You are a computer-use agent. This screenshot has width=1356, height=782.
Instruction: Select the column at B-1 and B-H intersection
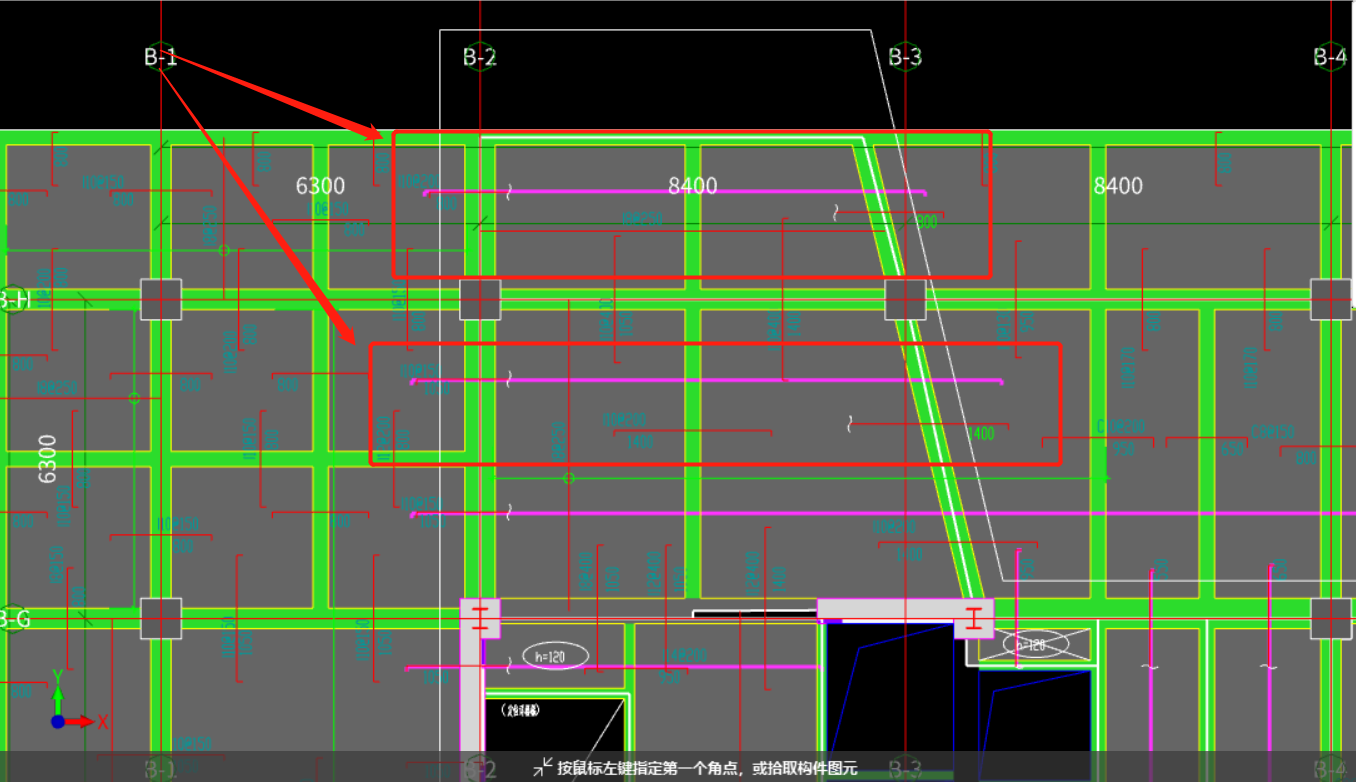pos(160,299)
